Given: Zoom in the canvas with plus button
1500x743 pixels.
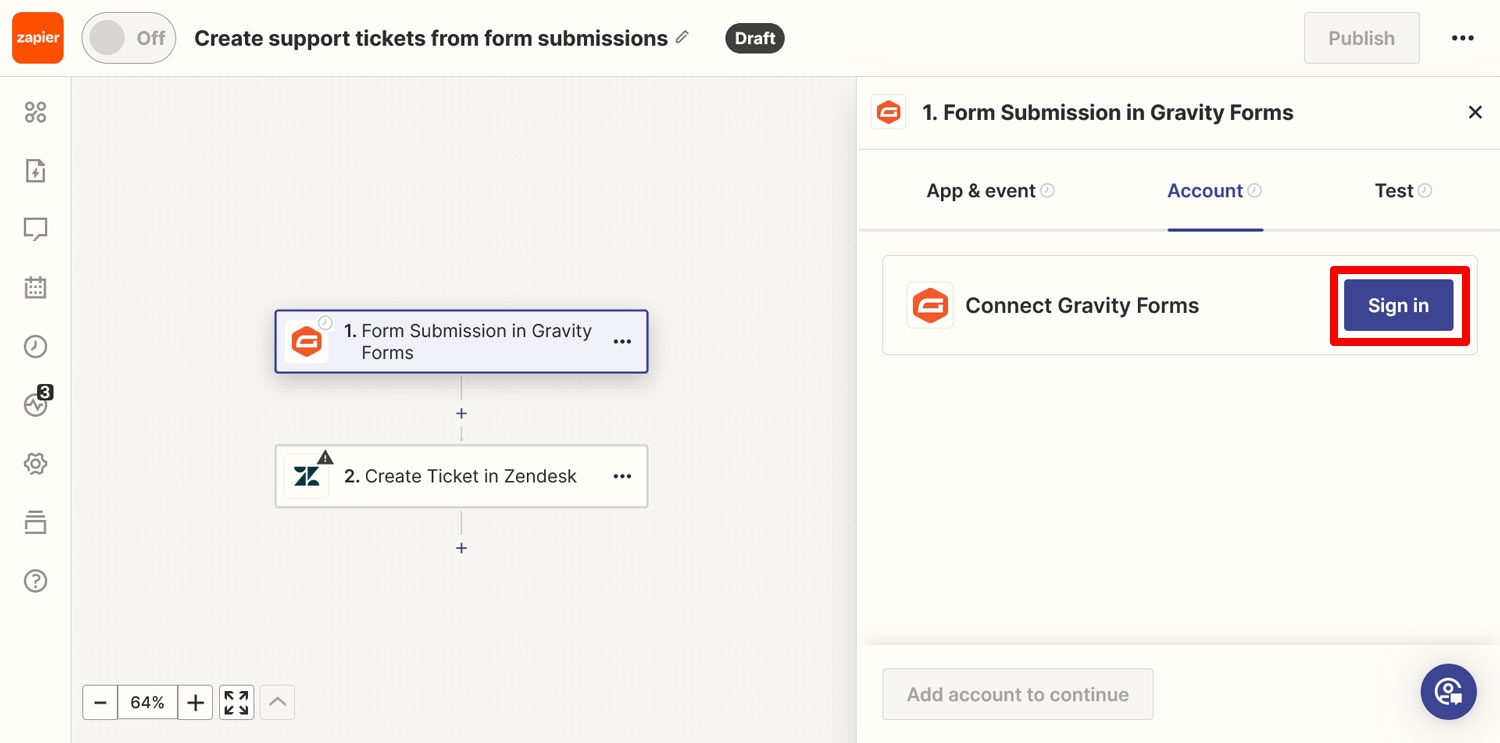Looking at the screenshot, I should tap(195, 703).
